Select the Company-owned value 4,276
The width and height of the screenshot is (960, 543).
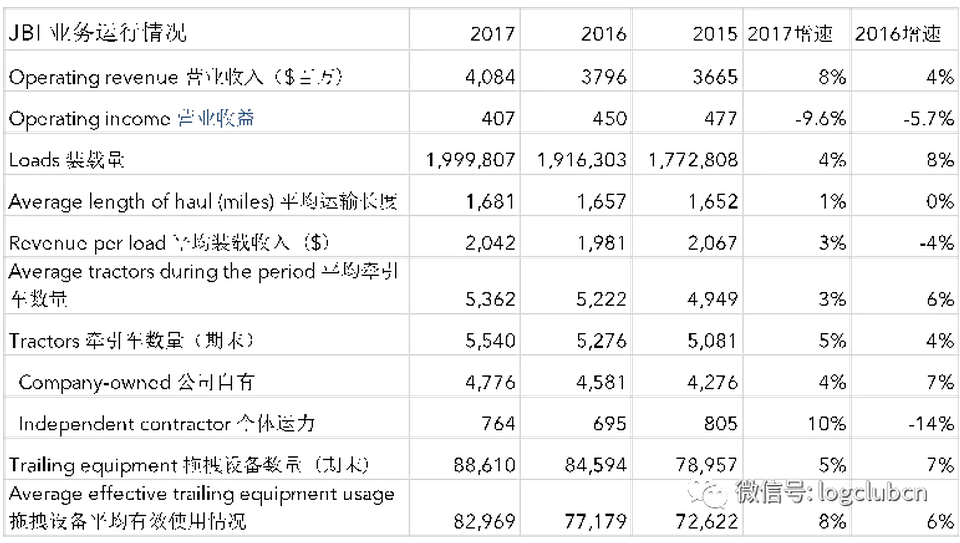713,382
